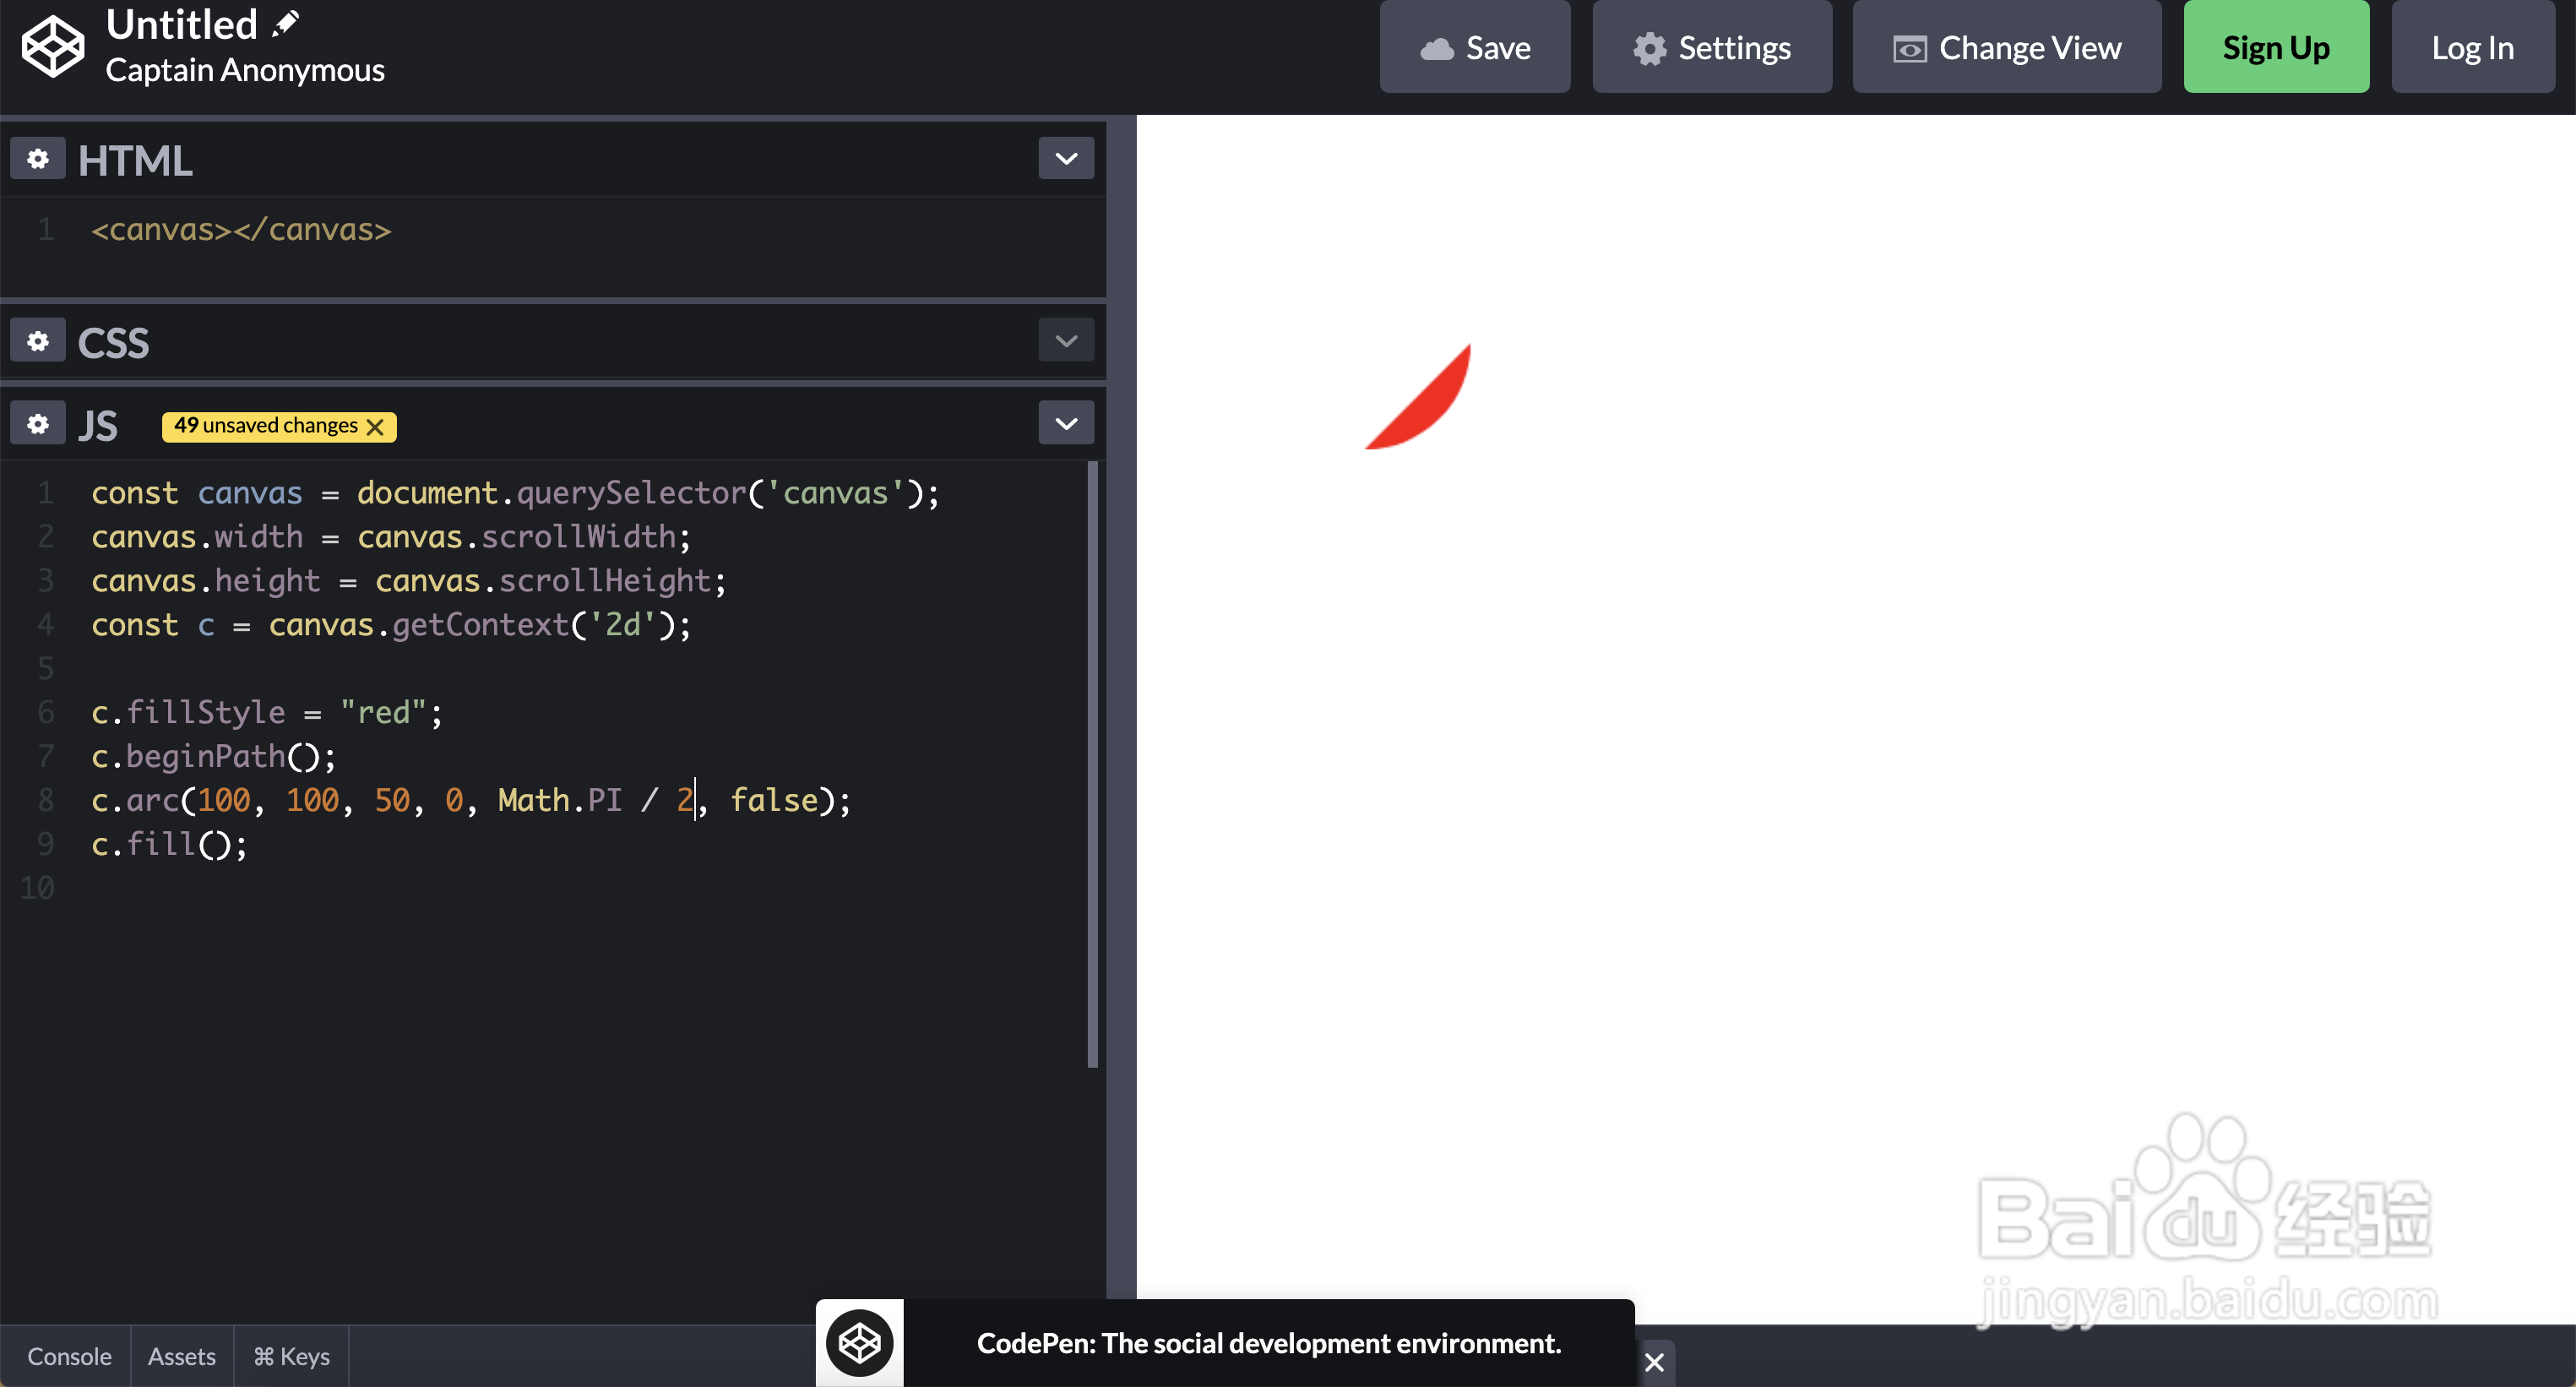This screenshot has height=1387, width=2576.
Task: Open the Change View menu
Action: pyautogui.click(x=2006, y=47)
